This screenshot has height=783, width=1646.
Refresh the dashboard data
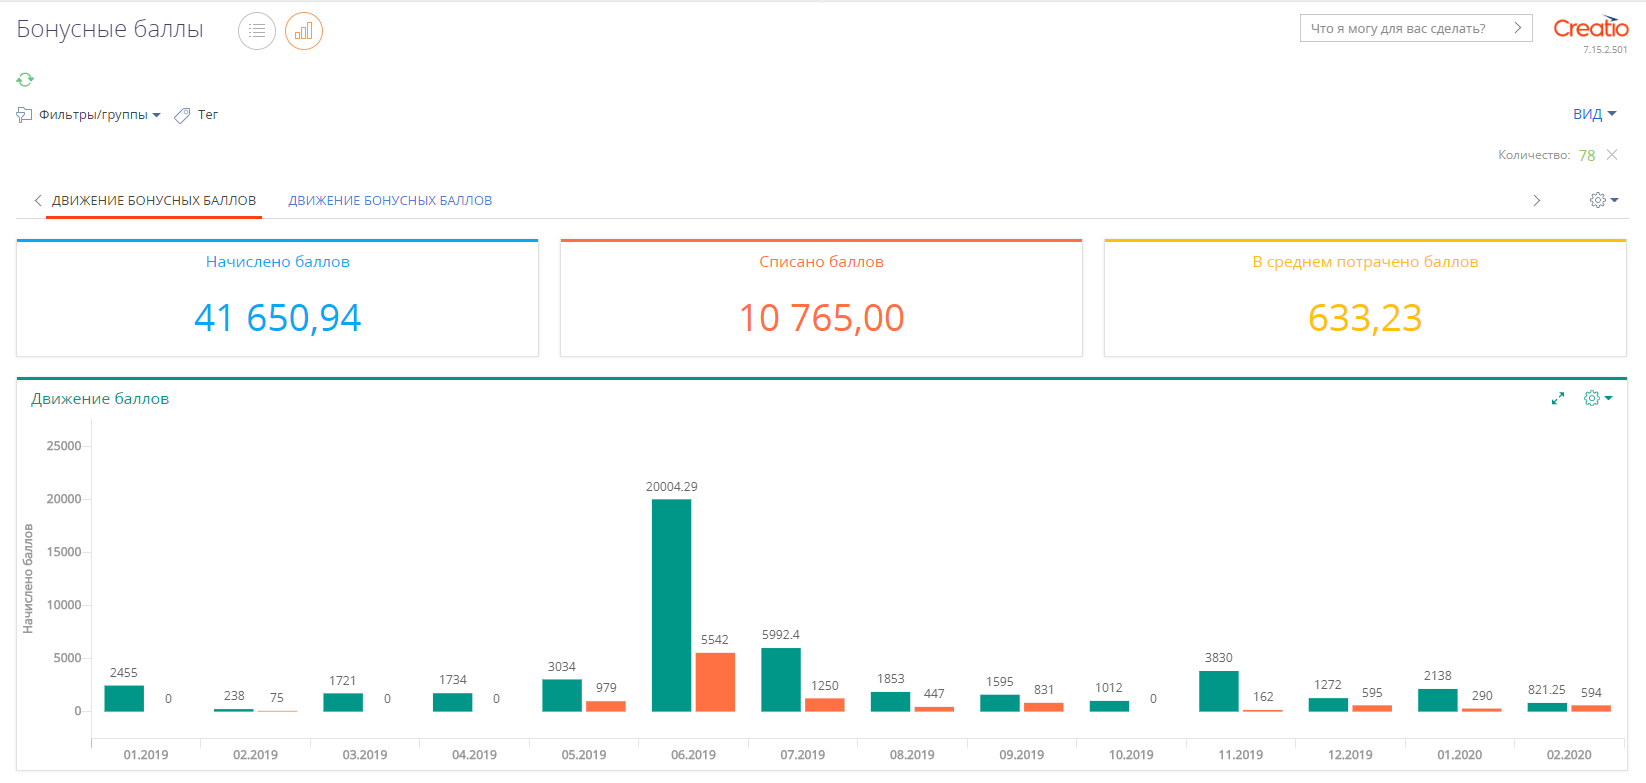[x=25, y=79]
